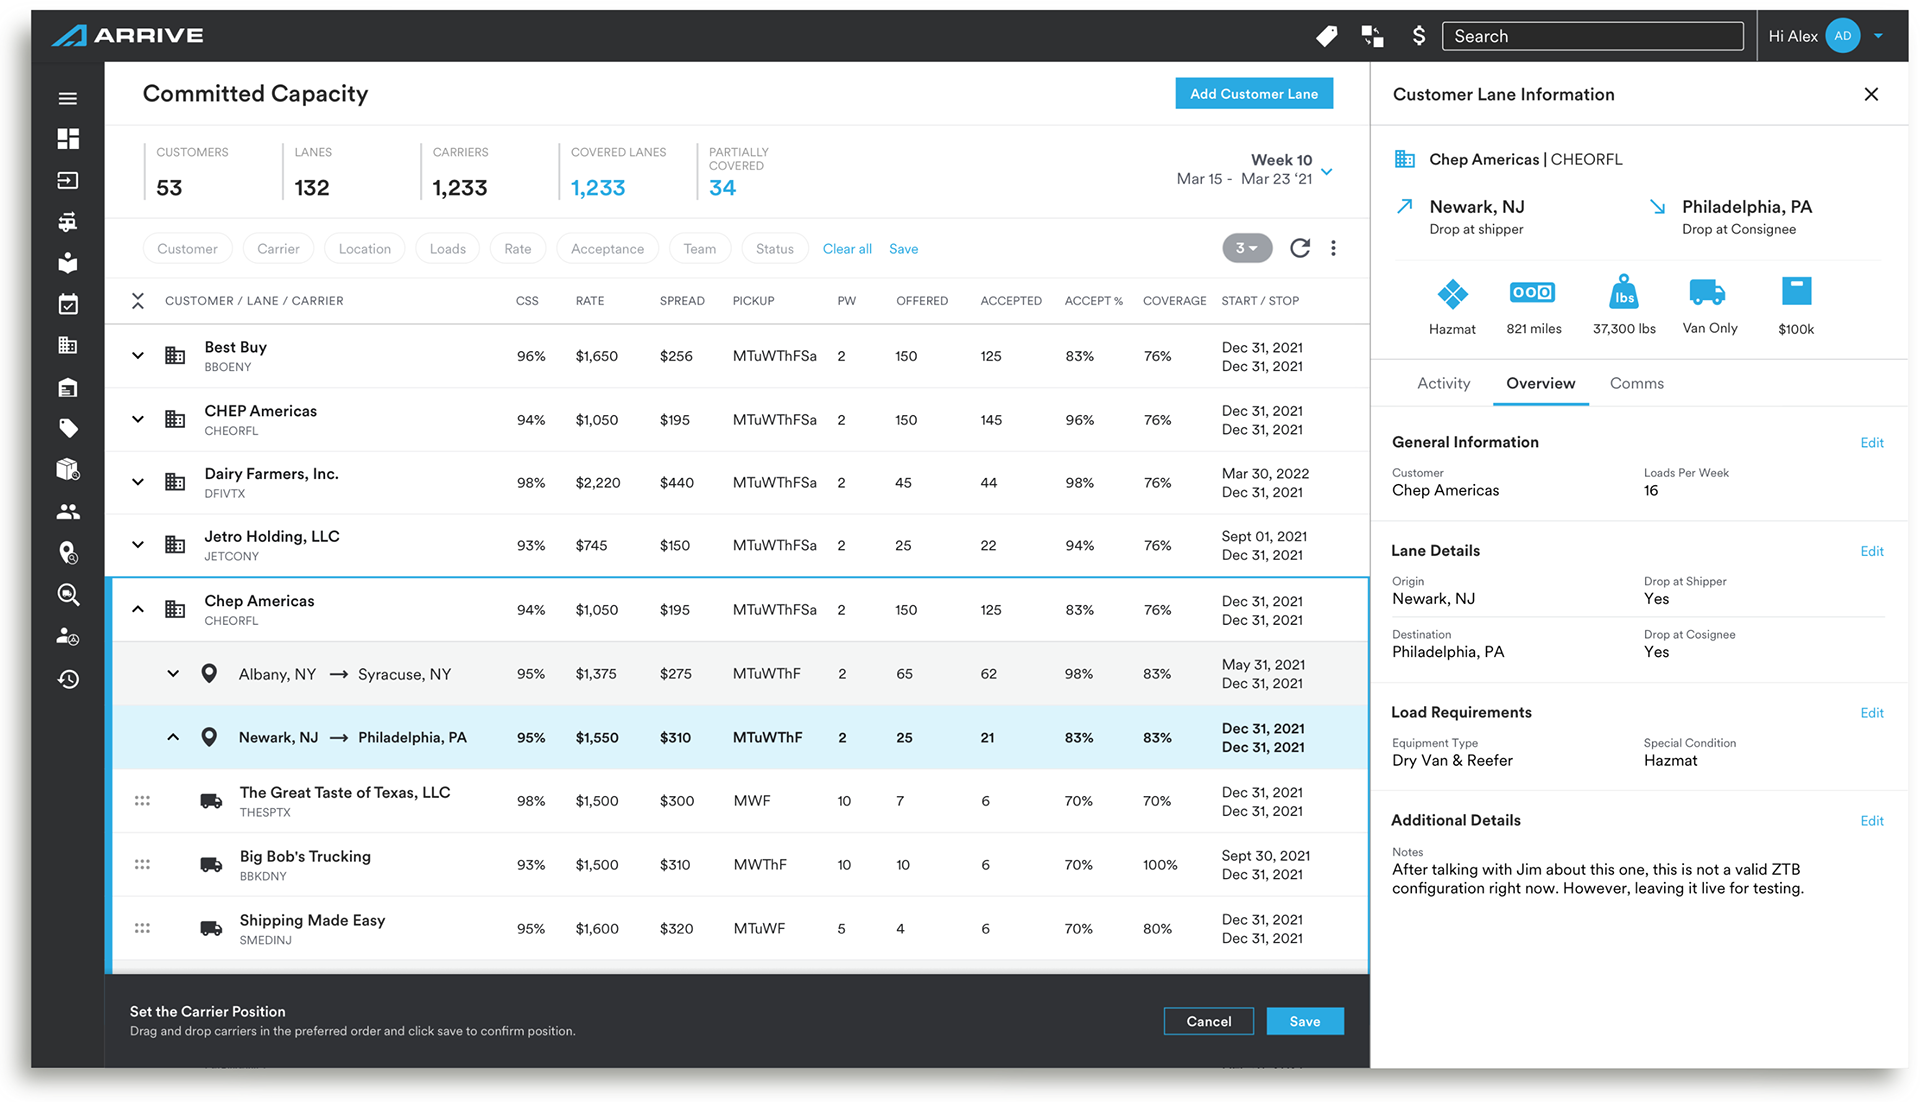Click the collapse-all X icon in table header
The width and height of the screenshot is (1920, 1102).
coord(138,301)
